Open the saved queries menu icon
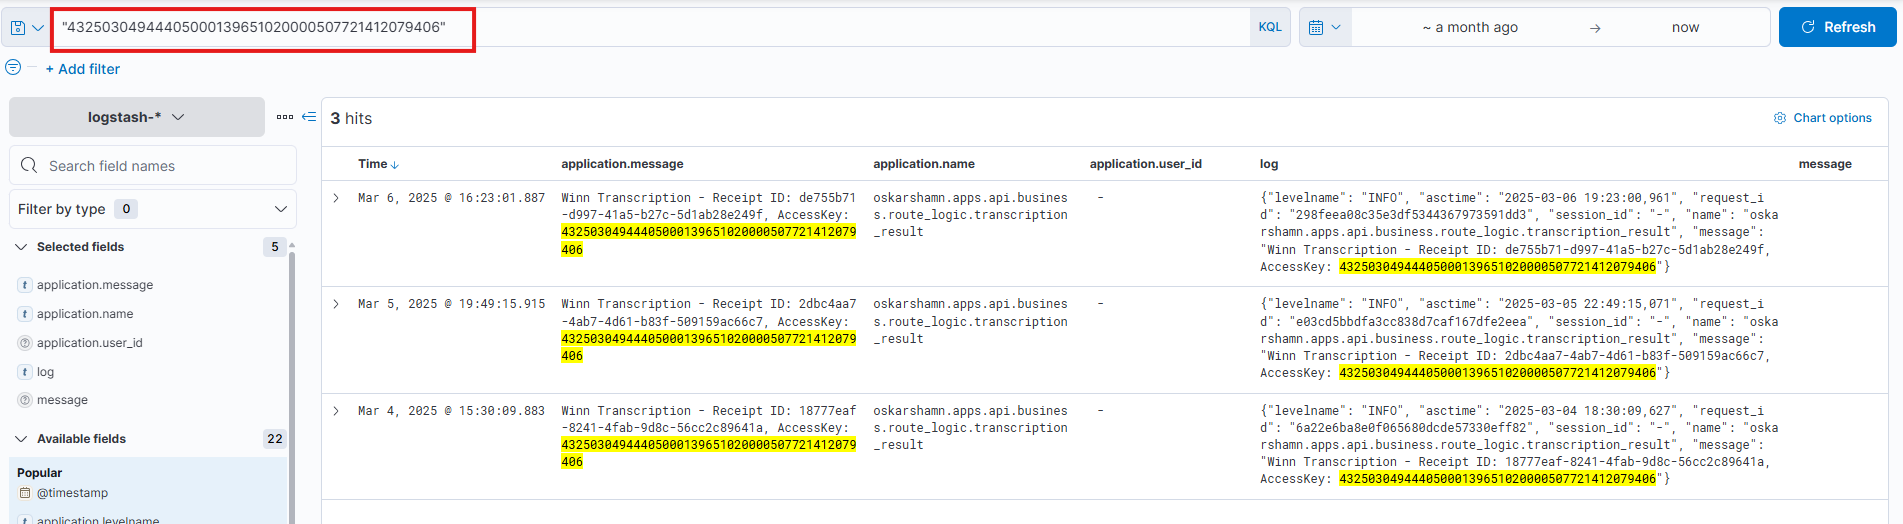 point(26,28)
